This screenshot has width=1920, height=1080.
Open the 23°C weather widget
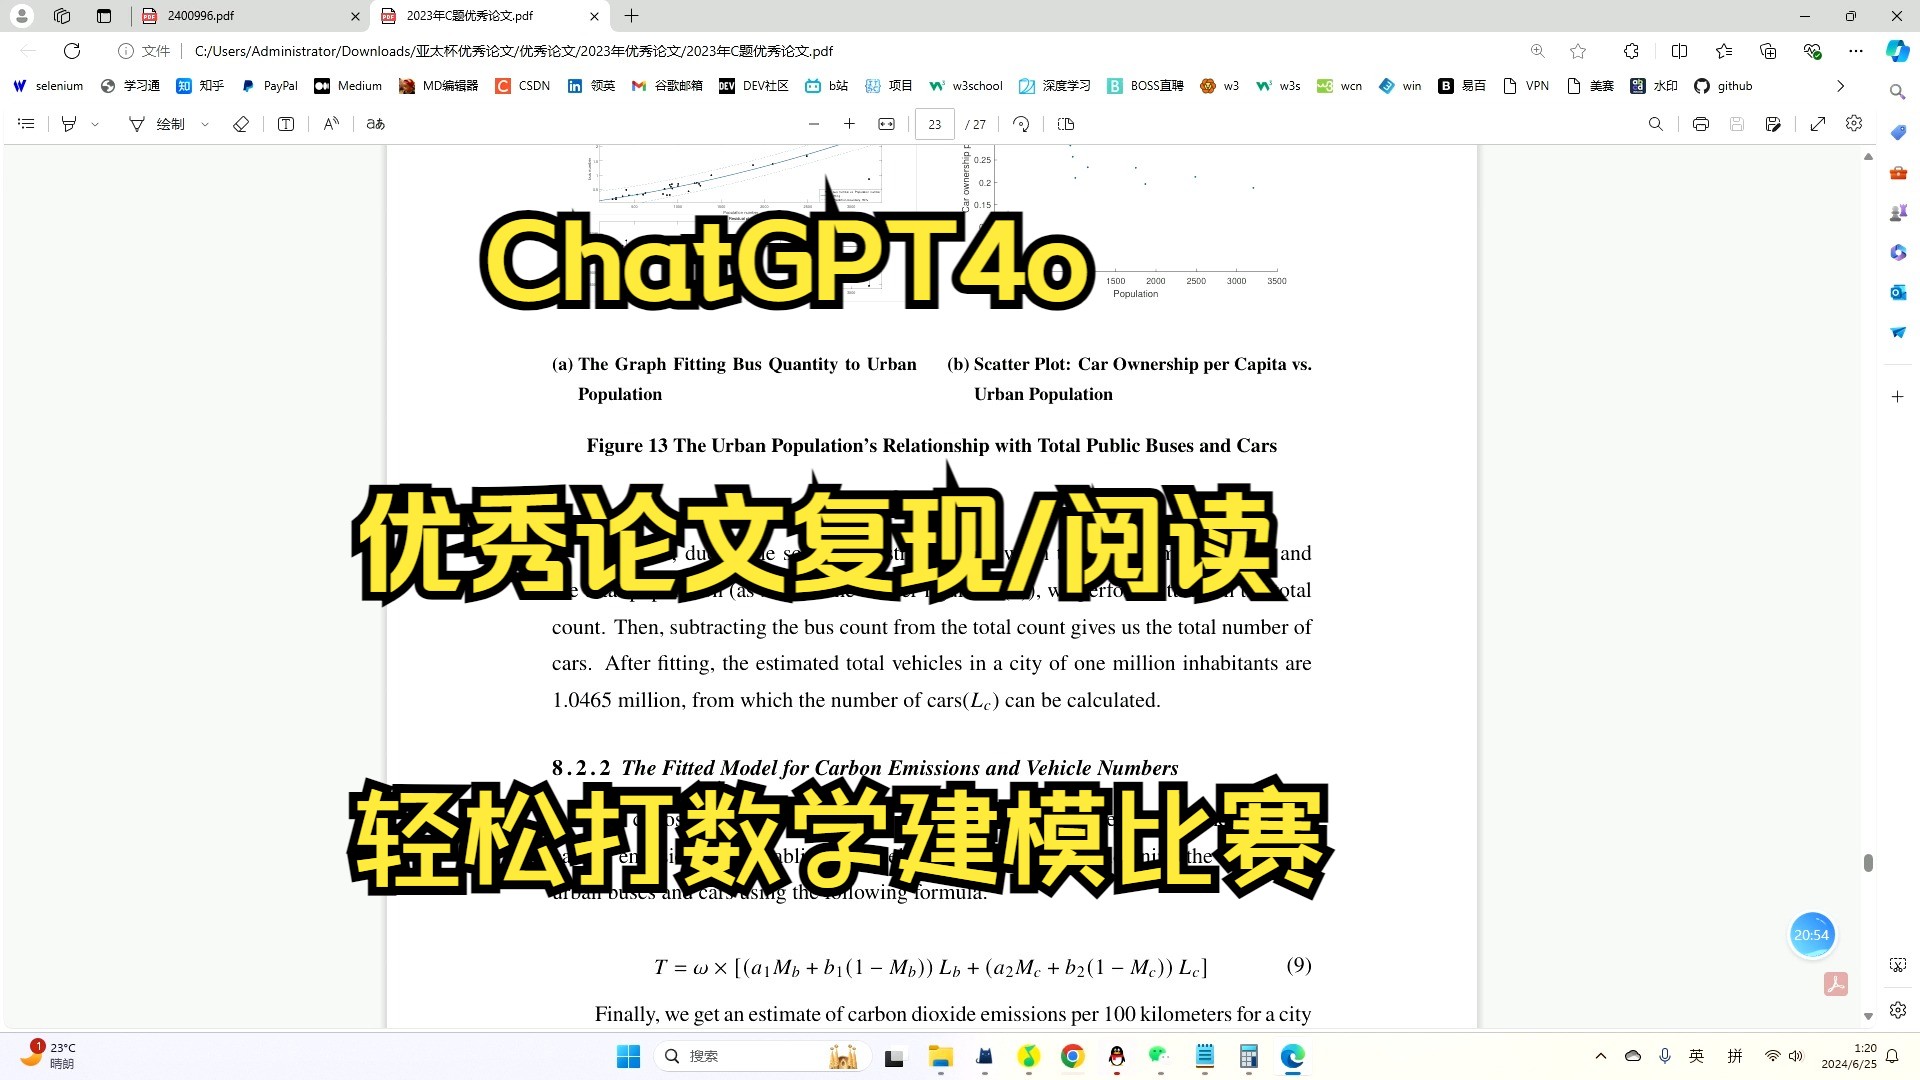[48, 1055]
